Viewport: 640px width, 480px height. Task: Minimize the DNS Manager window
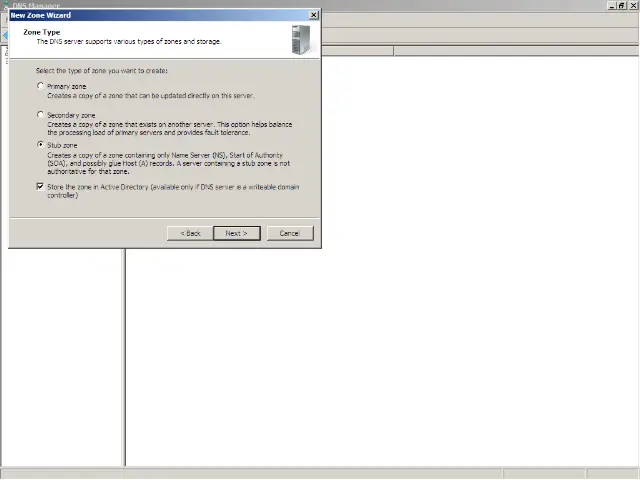(x=611, y=5)
